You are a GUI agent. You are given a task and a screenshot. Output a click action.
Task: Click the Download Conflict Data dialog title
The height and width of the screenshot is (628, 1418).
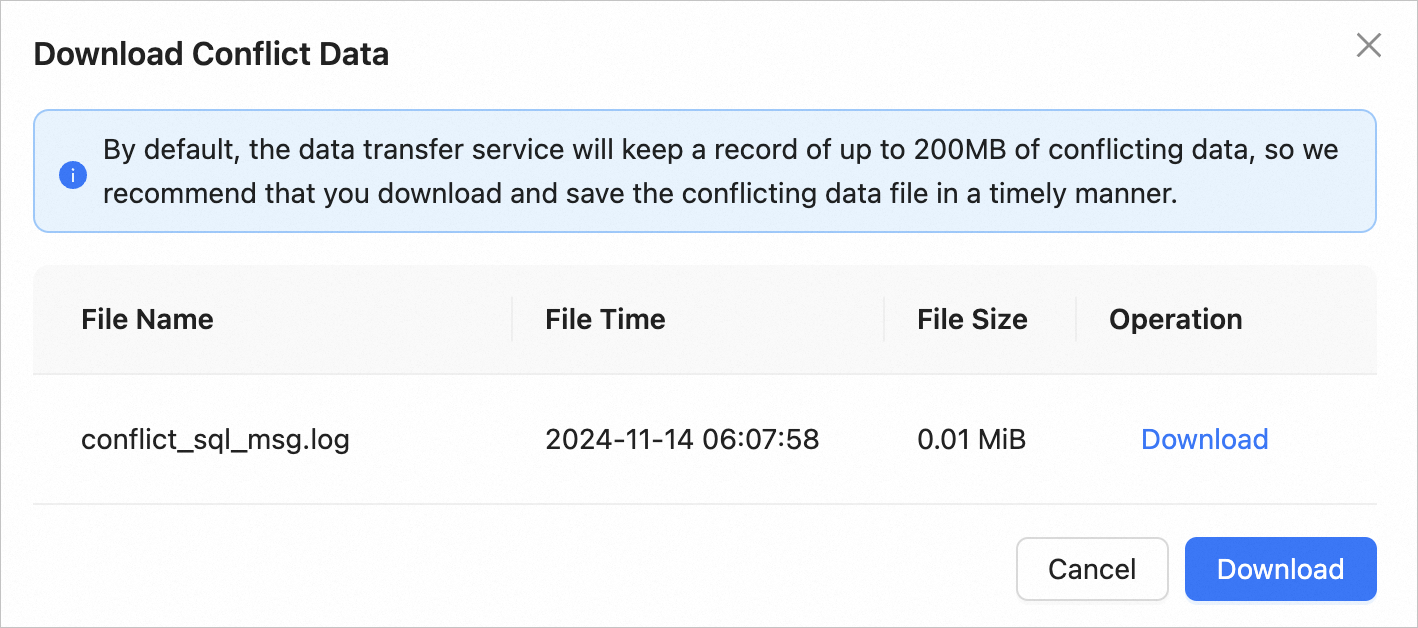[211, 54]
